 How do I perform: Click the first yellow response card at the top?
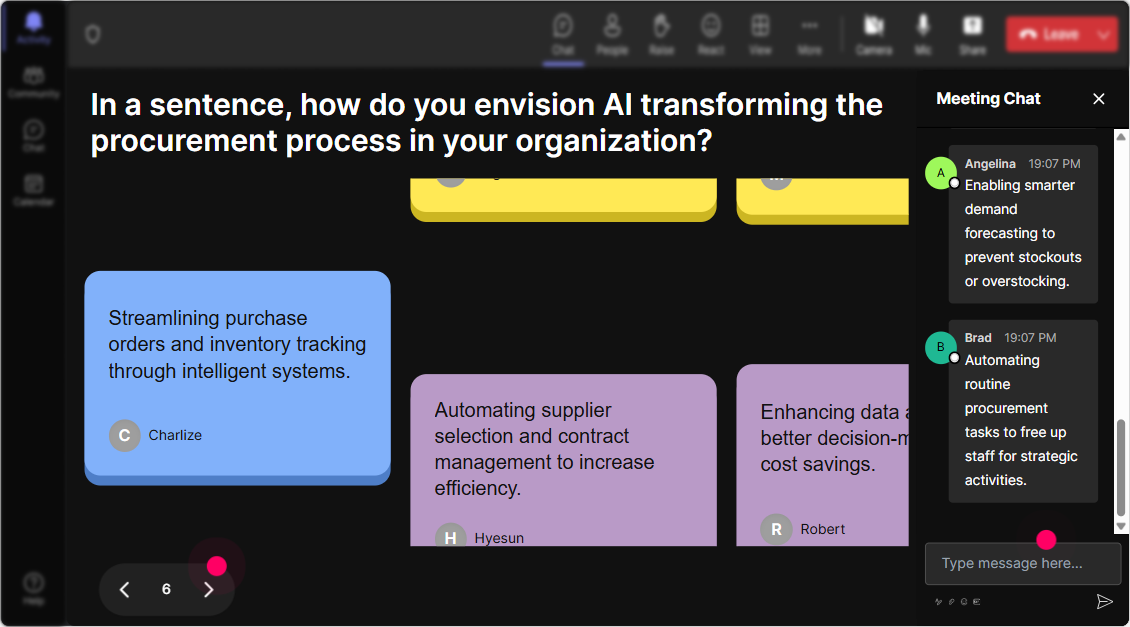coord(564,200)
